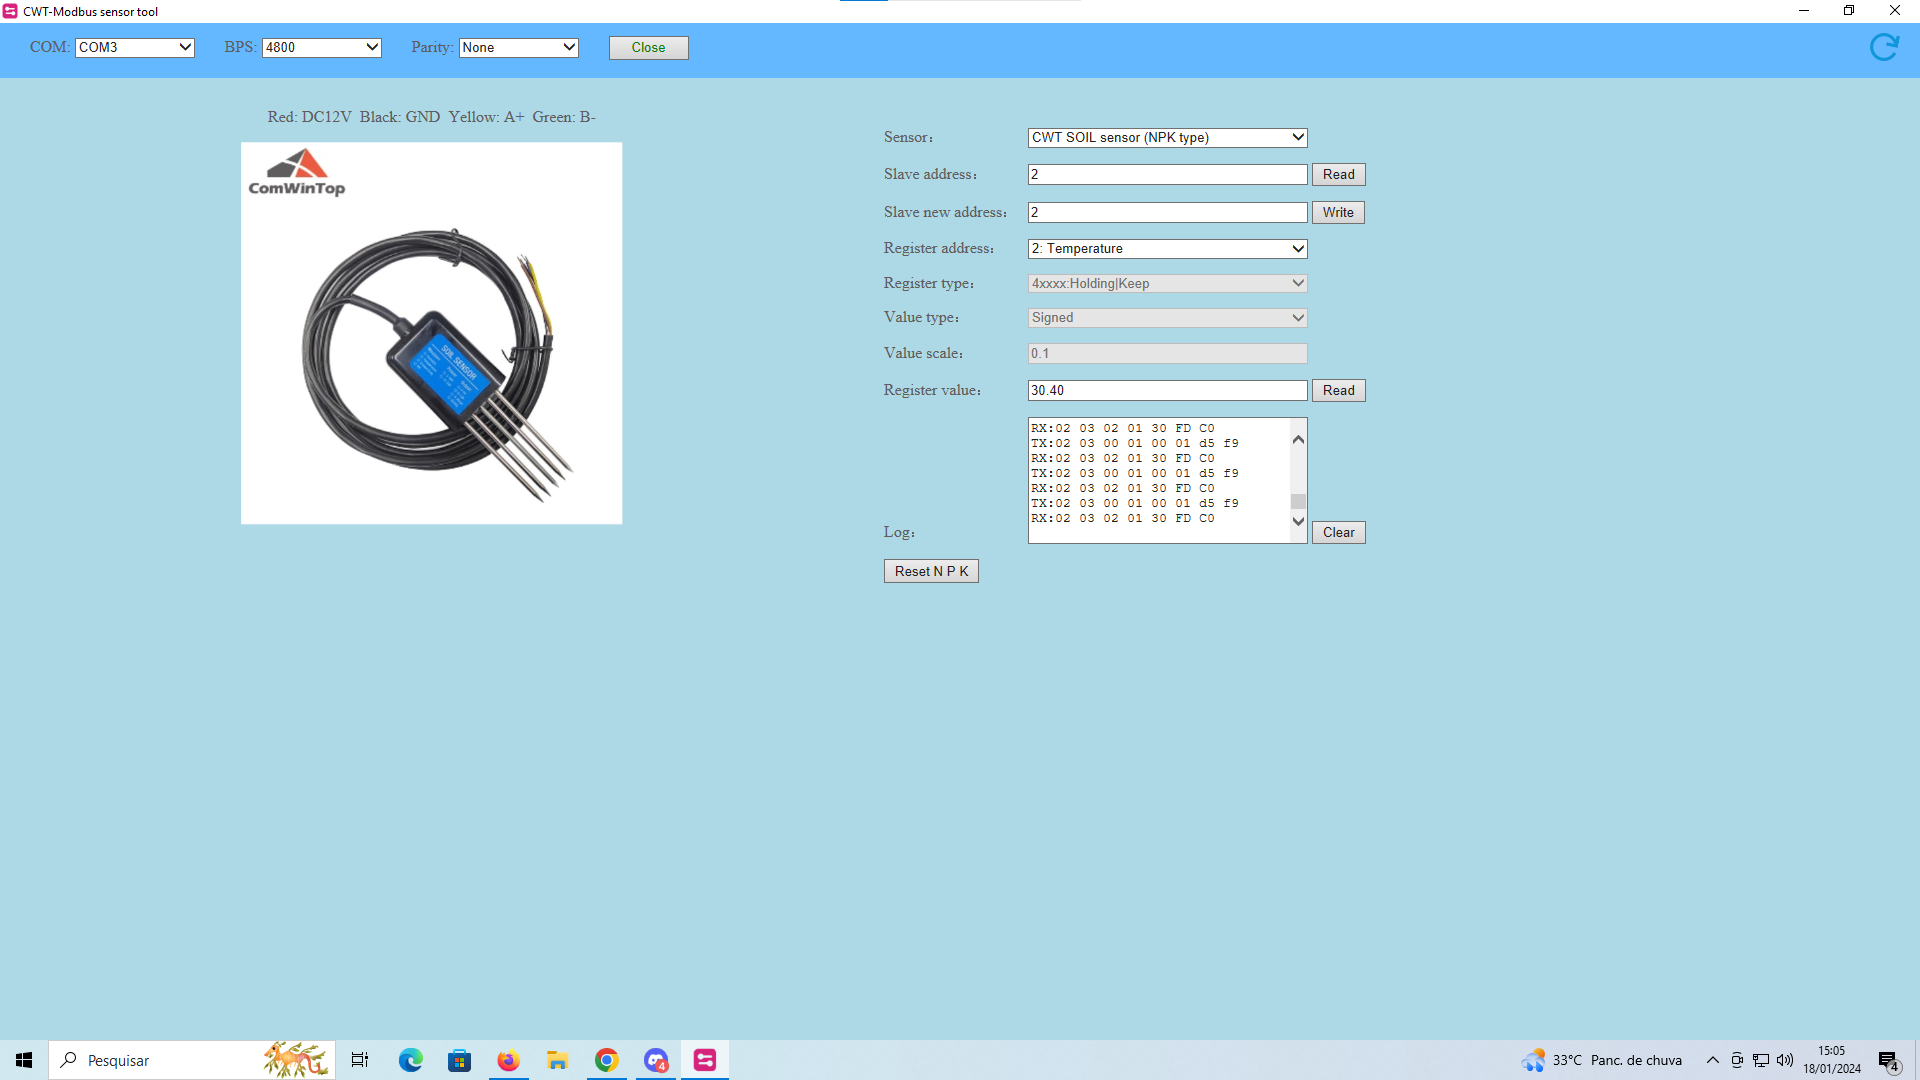This screenshot has width=1920, height=1080.
Task: Open File Explorer from the taskbar
Action: [557, 1060]
